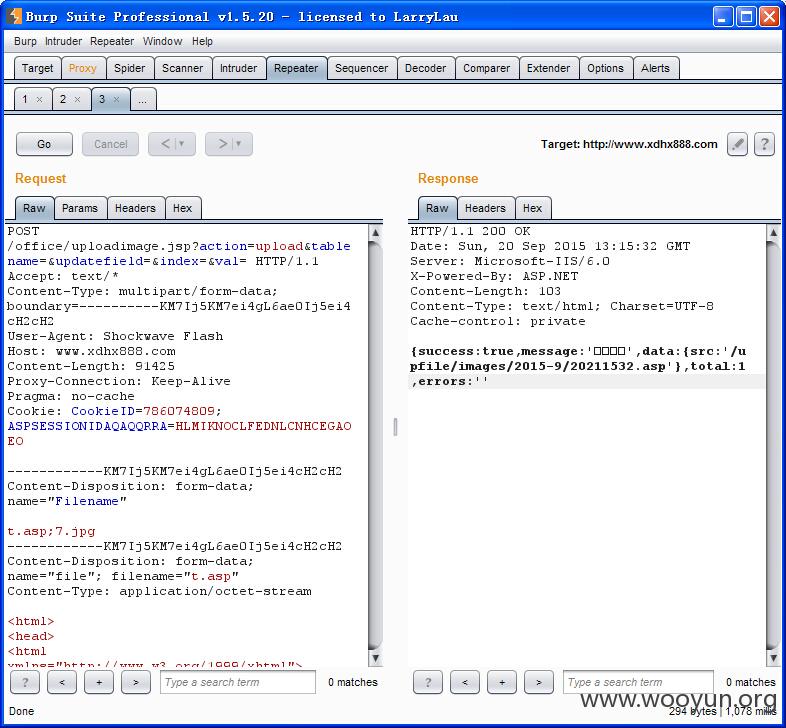The height and width of the screenshot is (728, 786).
Task: Click request pane scroll down arrow
Action: coord(375,658)
